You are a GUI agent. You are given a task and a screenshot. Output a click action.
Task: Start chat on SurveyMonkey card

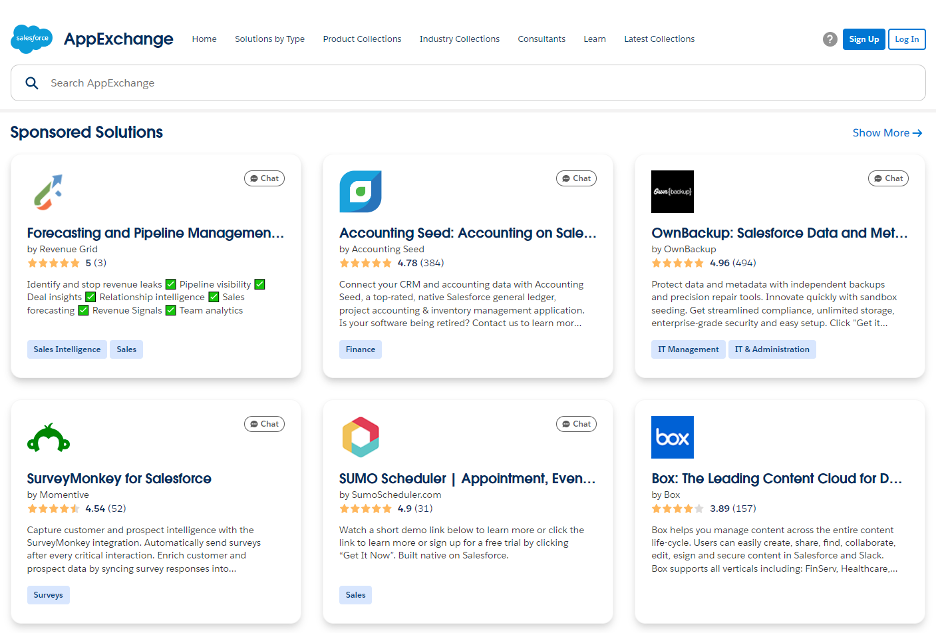pos(264,424)
